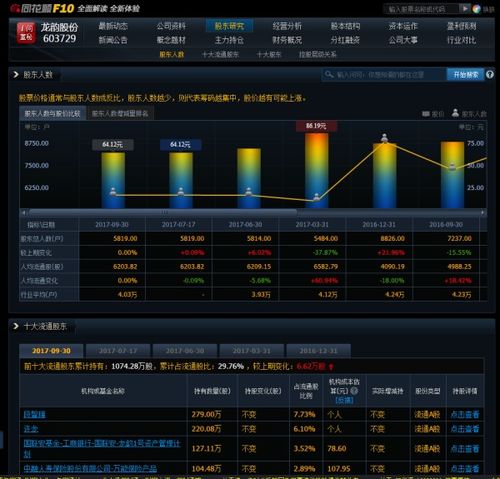Open the 盈利预测 menu
Screen dimensions: 500x479
[461, 26]
